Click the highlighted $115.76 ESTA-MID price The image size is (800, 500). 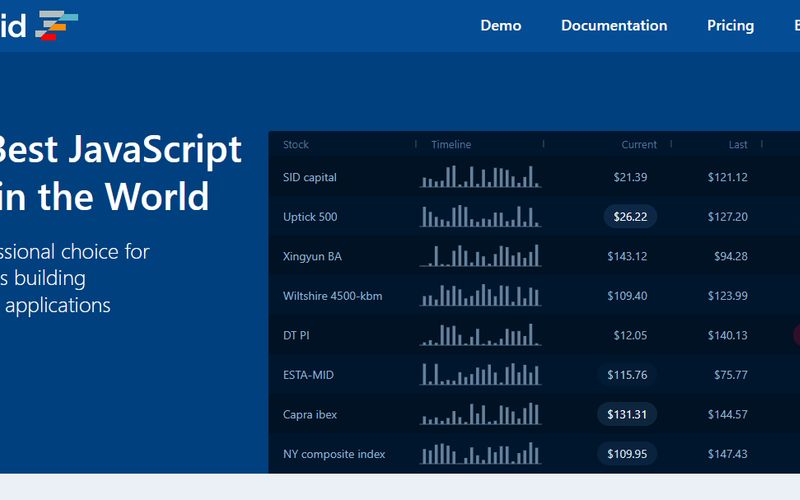(x=627, y=375)
